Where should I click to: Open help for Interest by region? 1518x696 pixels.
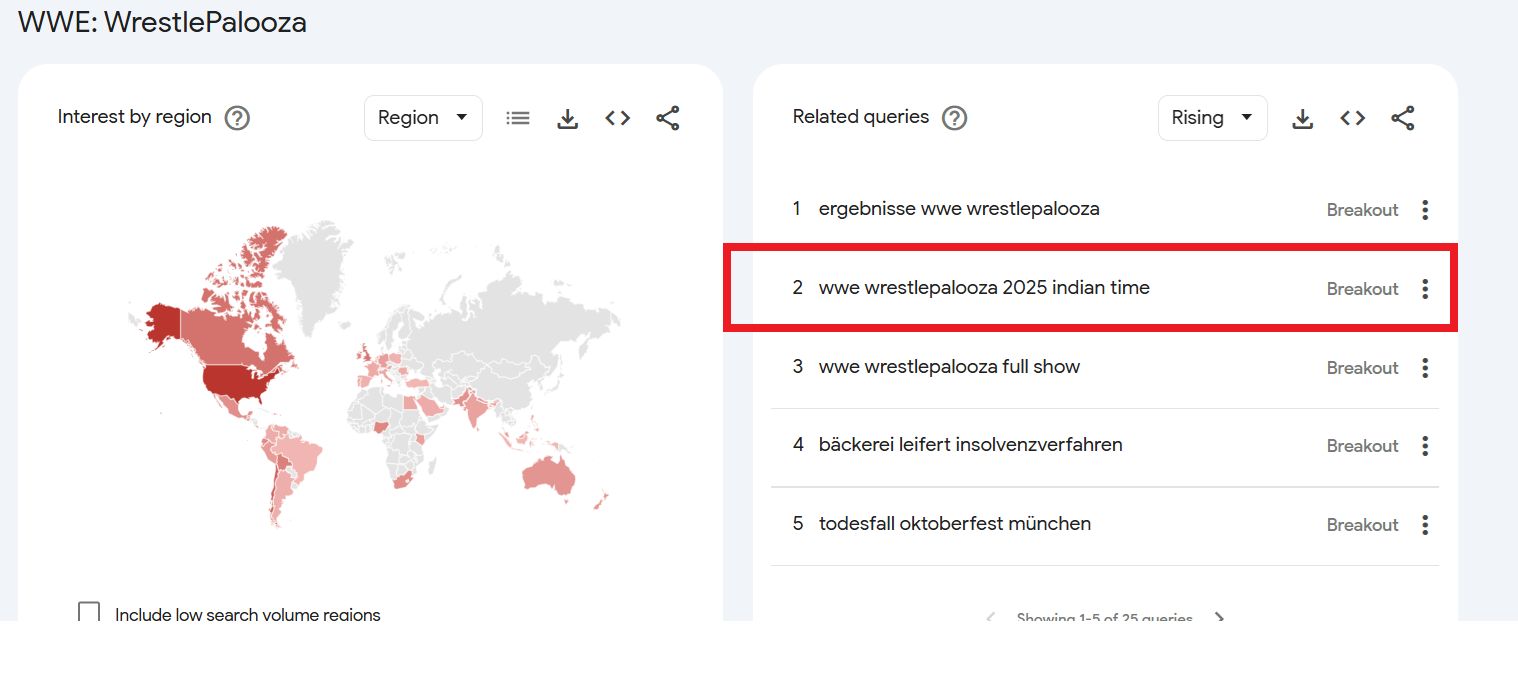237,118
